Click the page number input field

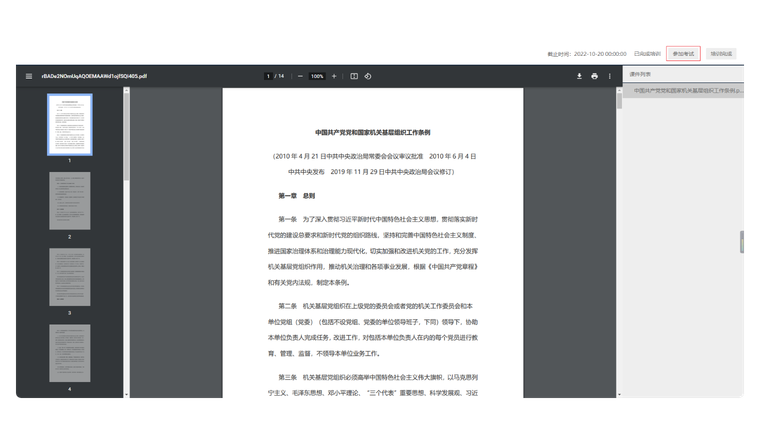(x=268, y=76)
